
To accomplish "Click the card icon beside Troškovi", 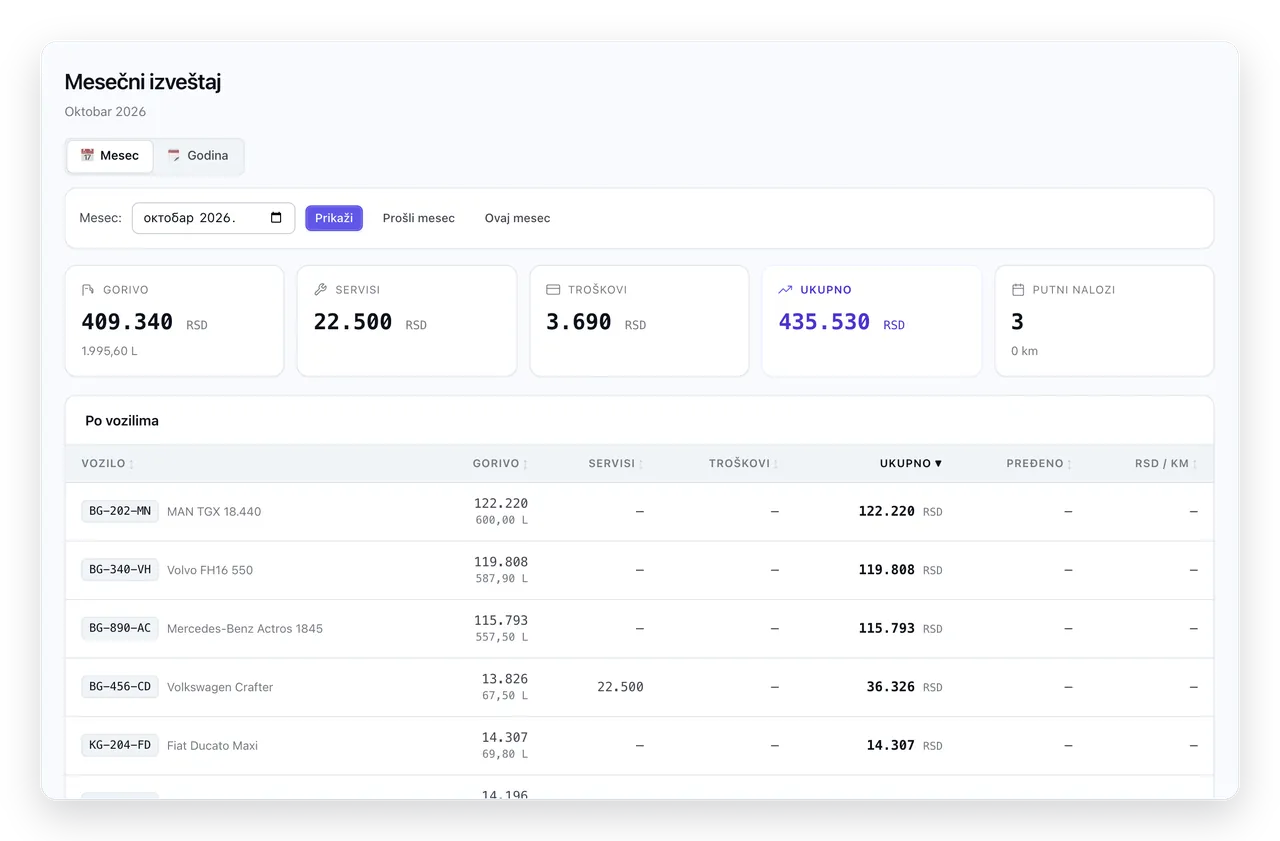I will tap(553, 290).
